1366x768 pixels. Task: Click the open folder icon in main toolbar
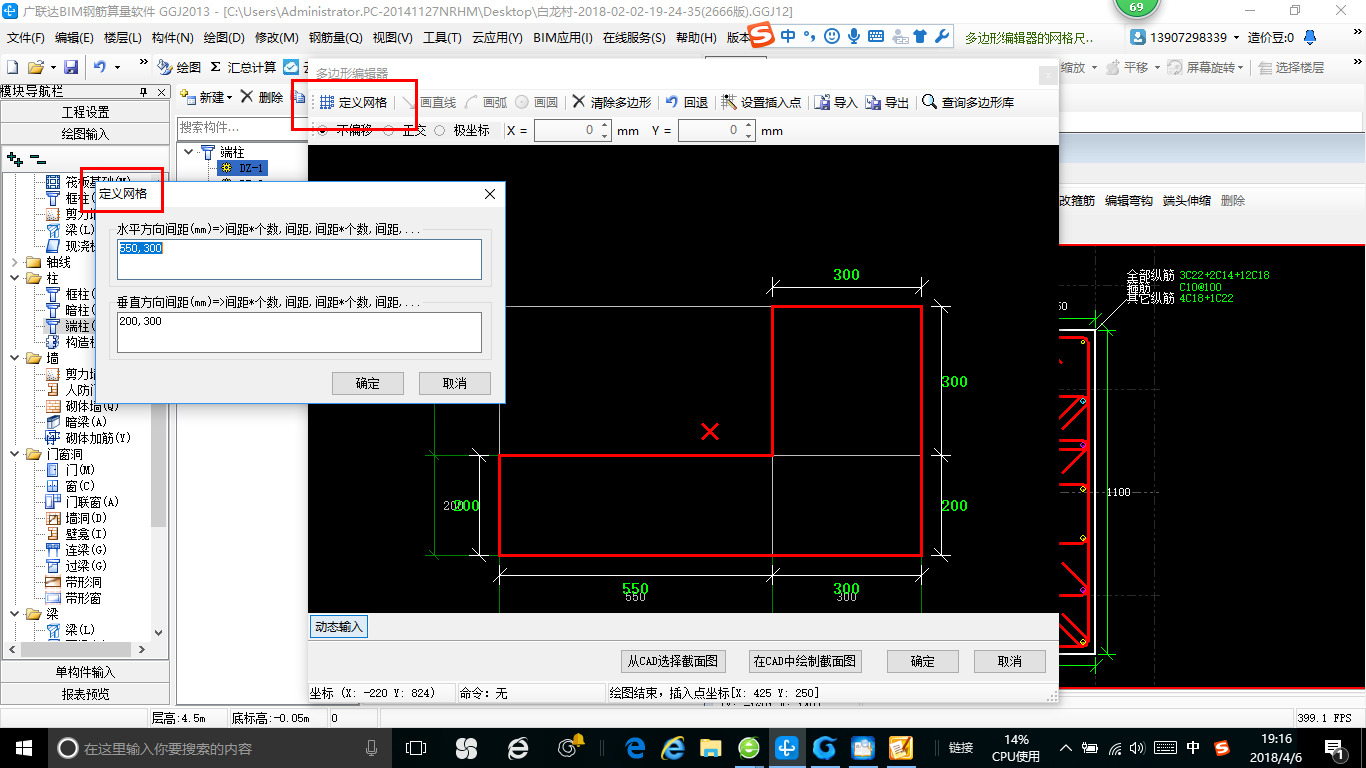pyautogui.click(x=36, y=67)
